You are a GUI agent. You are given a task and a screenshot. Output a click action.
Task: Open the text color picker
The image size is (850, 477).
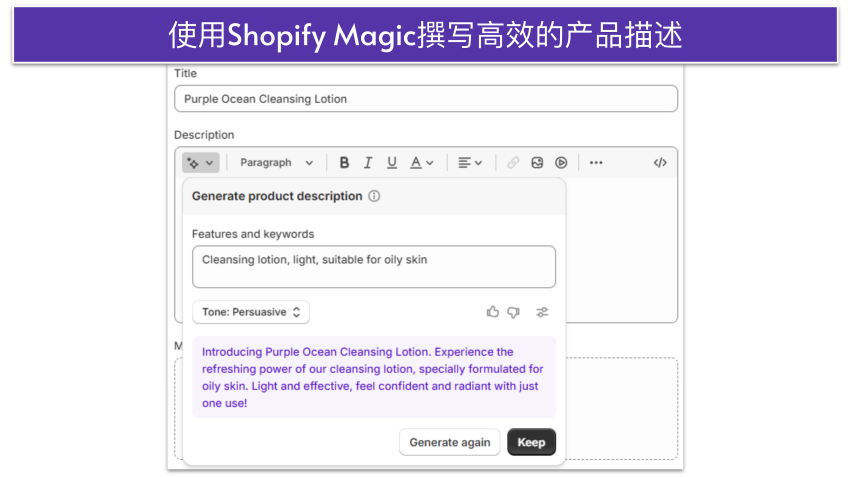click(422, 163)
